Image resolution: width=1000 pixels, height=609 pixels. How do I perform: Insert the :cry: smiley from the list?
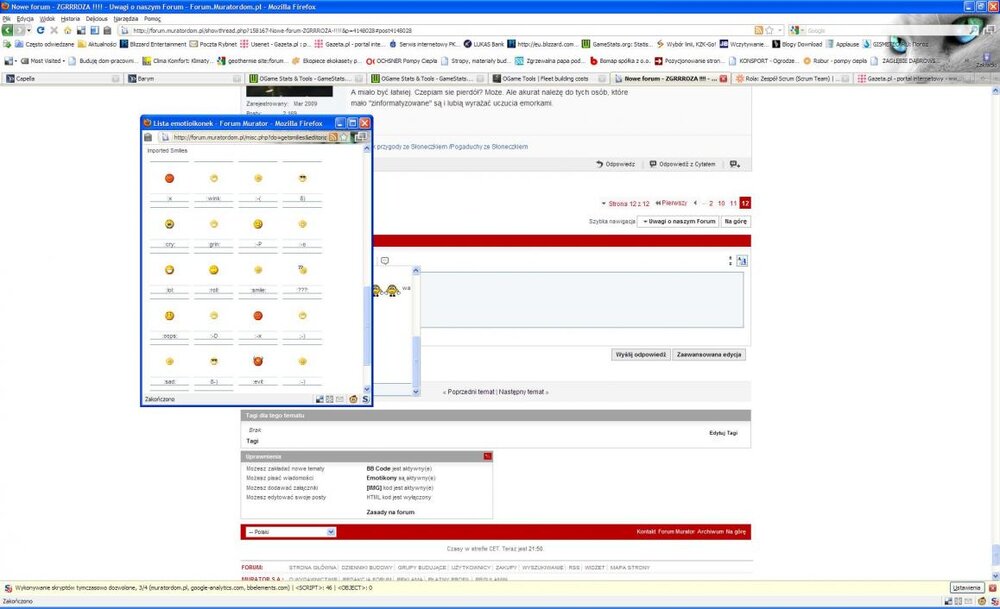(170, 222)
